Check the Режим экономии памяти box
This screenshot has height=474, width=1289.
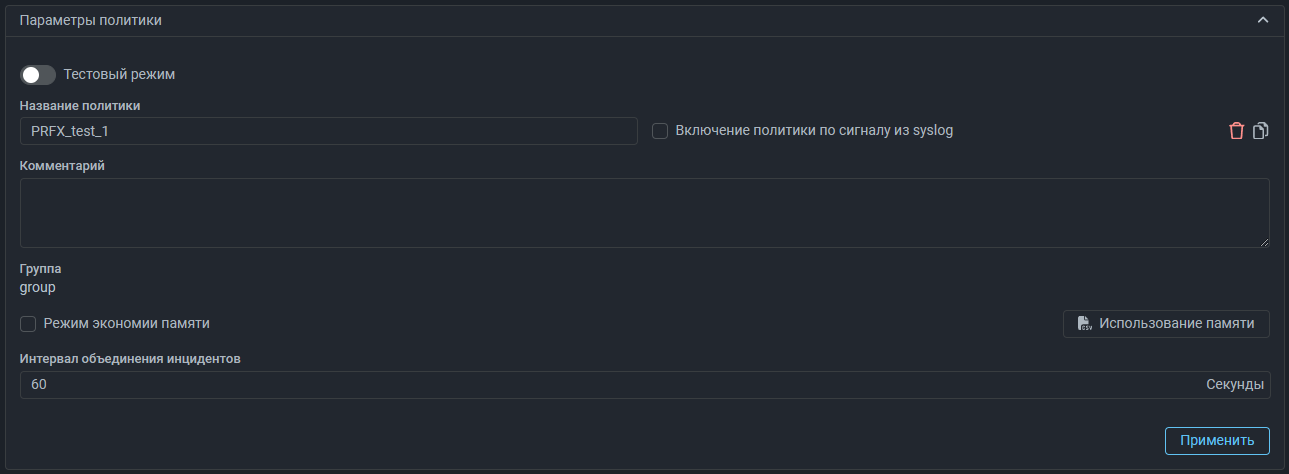[x=28, y=324]
